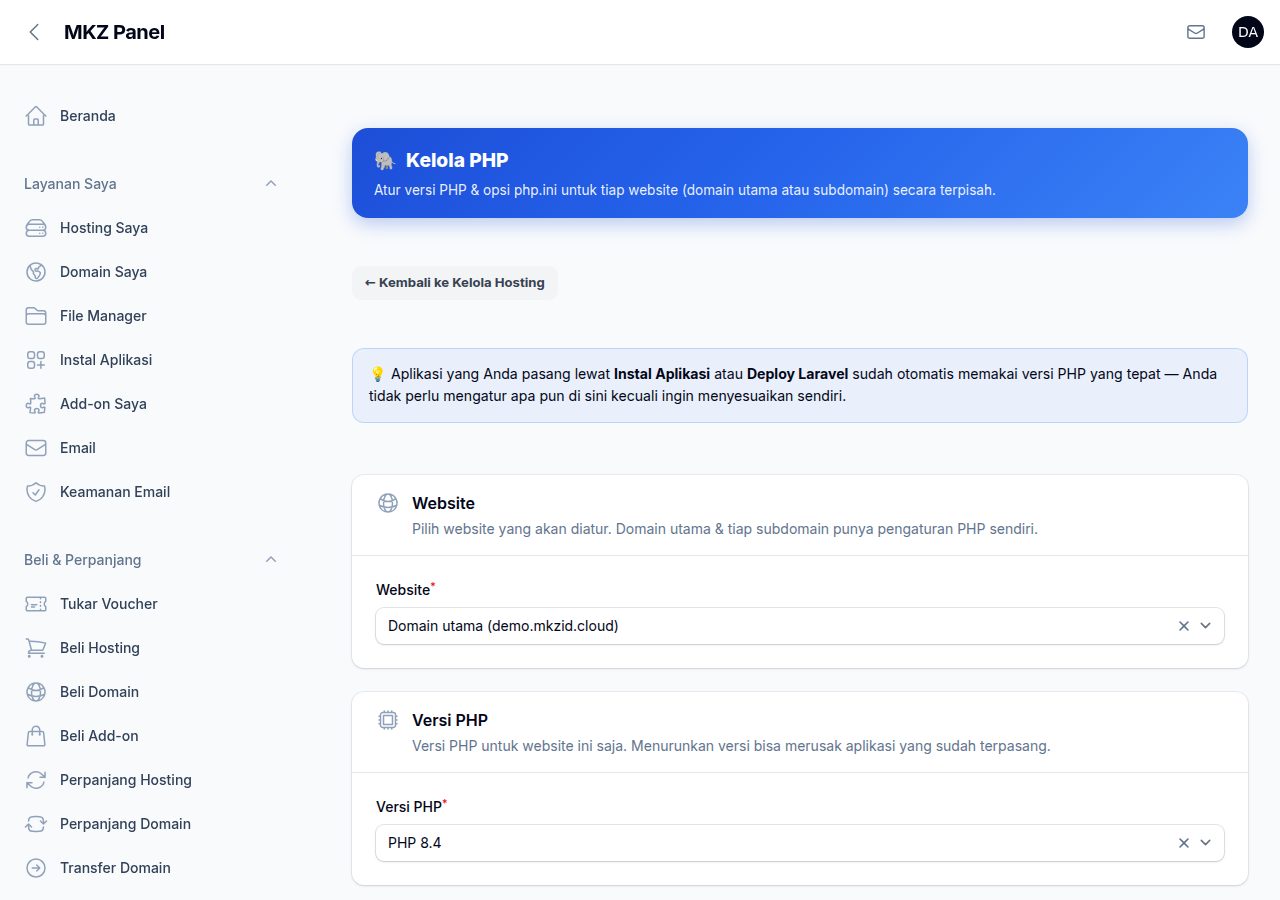Open File Manager menu item
Screen dimensions: 1280x900
[152, 316]
